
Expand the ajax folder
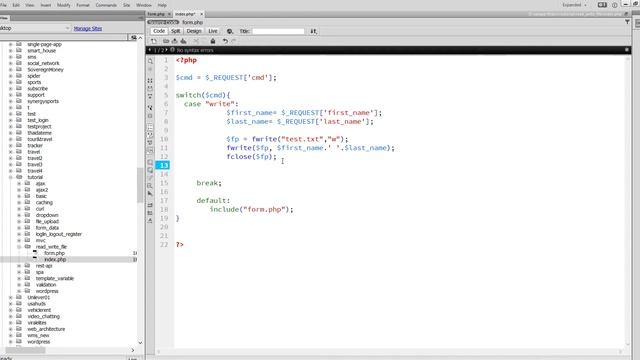[19, 183]
